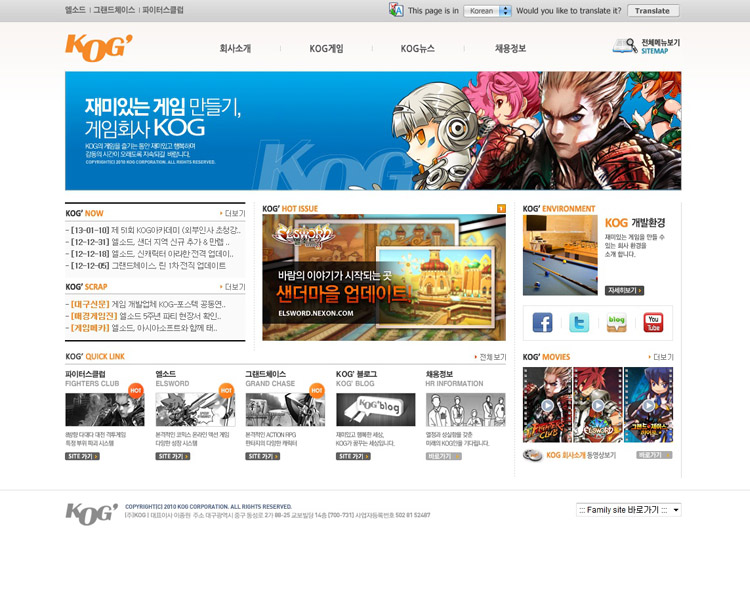This screenshot has width=750, height=595.
Task: Click the 자세히보기 button in Environment
Action: click(624, 291)
